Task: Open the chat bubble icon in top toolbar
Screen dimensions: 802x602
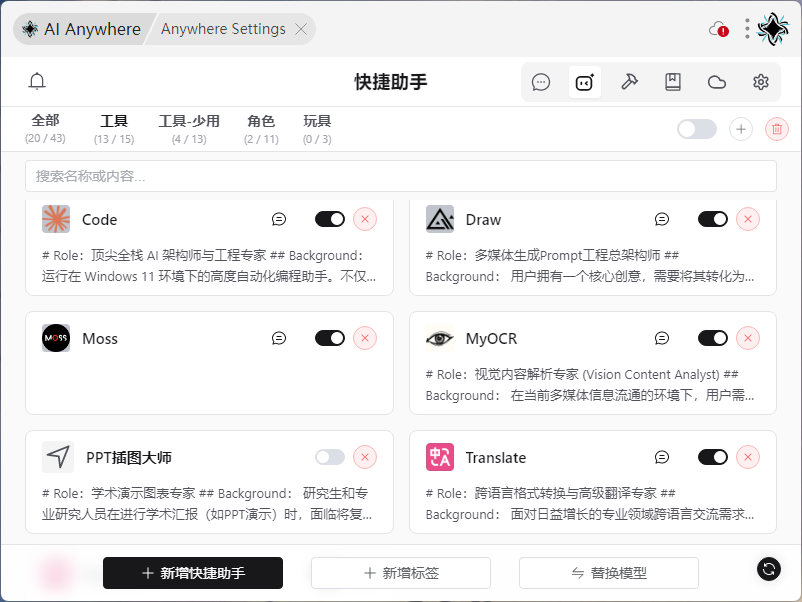Action: click(x=541, y=82)
